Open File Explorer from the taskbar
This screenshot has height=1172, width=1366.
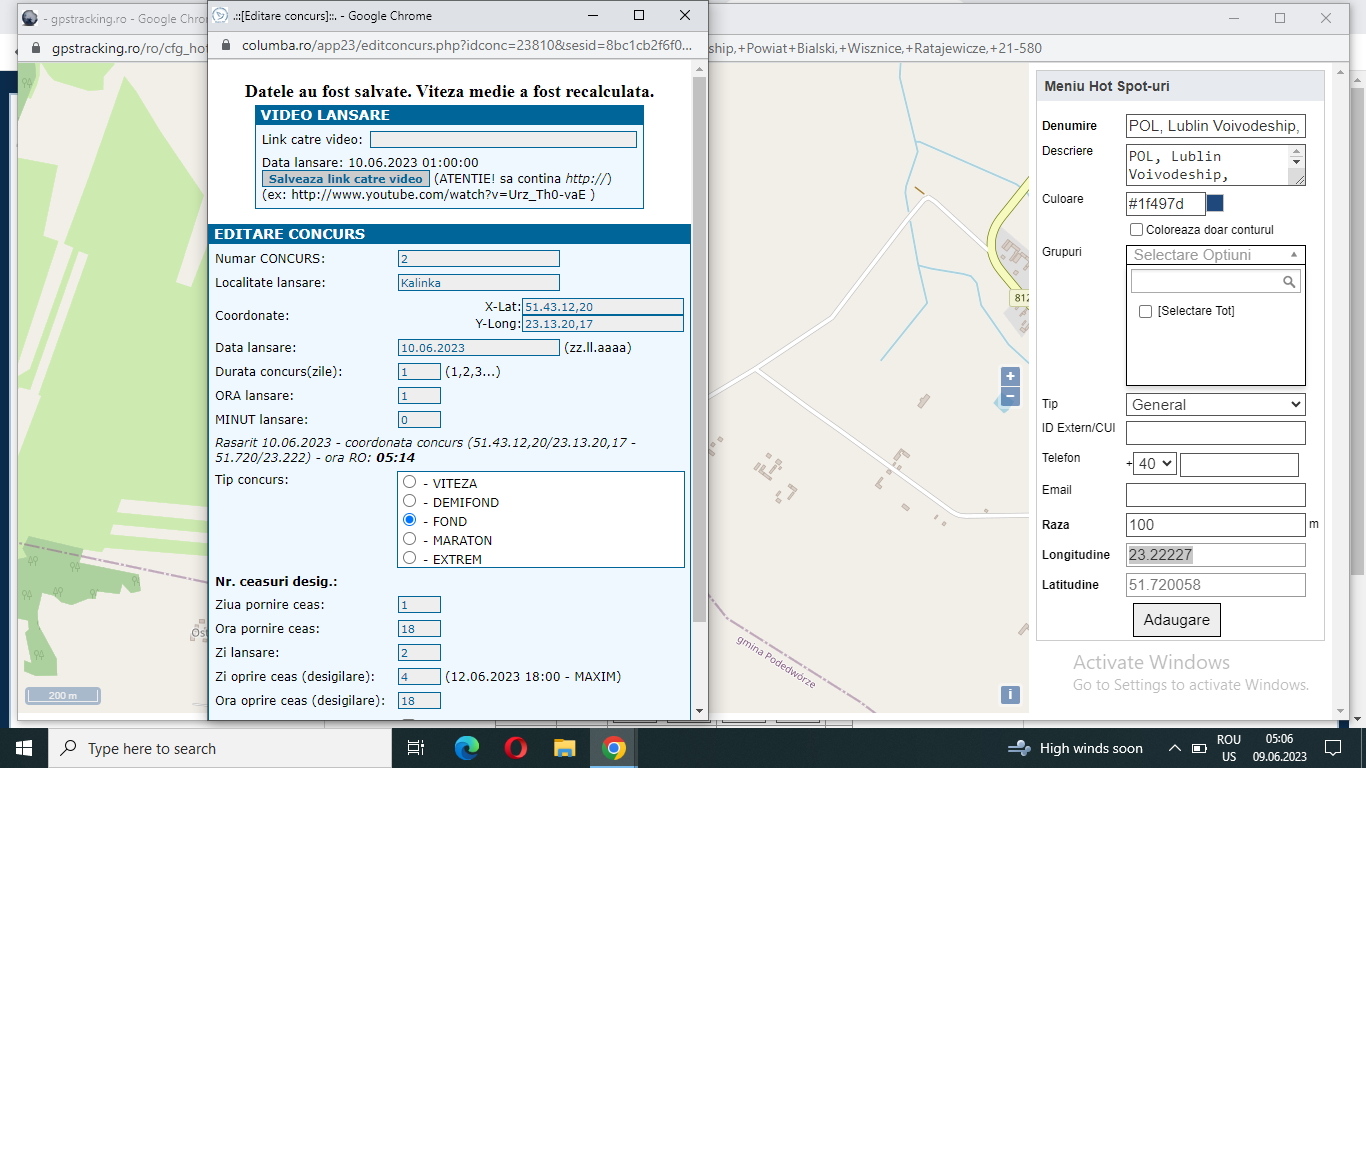(565, 748)
